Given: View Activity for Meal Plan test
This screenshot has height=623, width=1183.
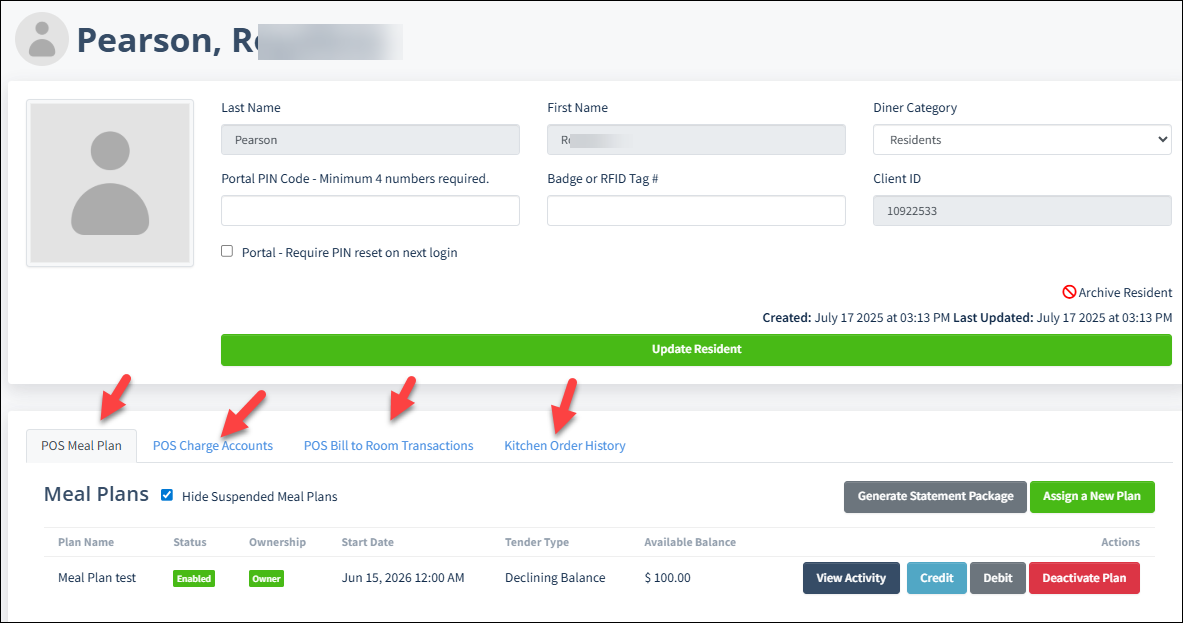Looking at the screenshot, I should pos(851,578).
